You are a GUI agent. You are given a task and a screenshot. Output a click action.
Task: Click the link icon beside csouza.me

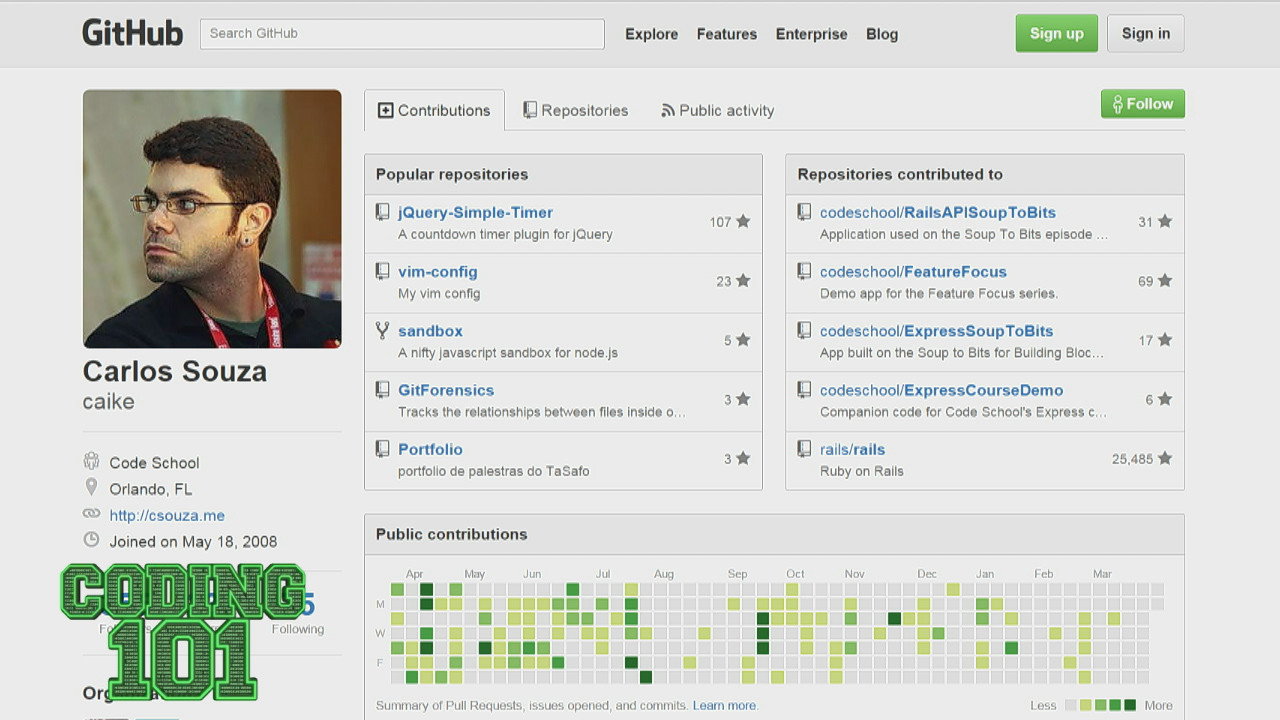coord(92,514)
